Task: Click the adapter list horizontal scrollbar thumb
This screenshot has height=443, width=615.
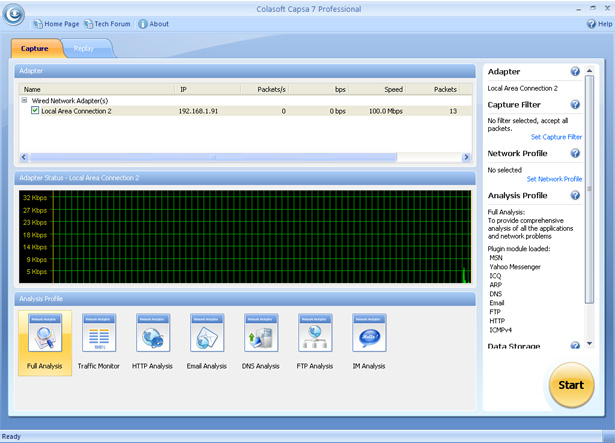Action: (213, 157)
